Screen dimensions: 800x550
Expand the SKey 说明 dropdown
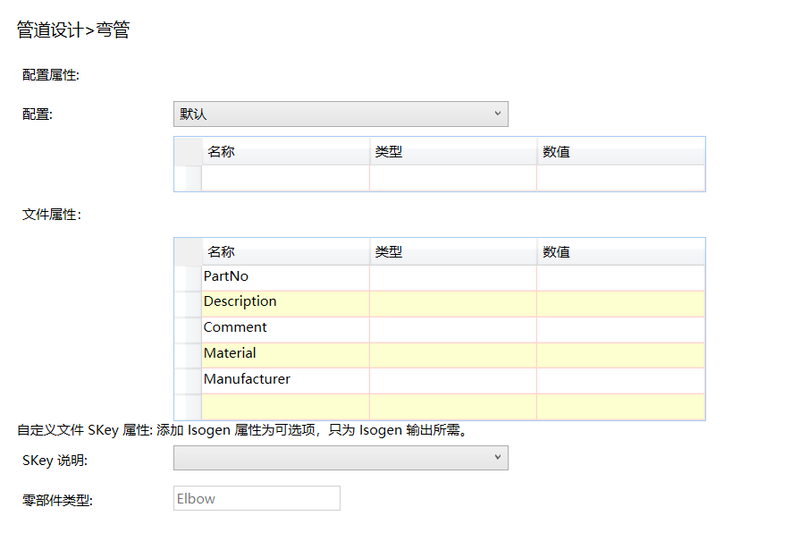(340, 458)
